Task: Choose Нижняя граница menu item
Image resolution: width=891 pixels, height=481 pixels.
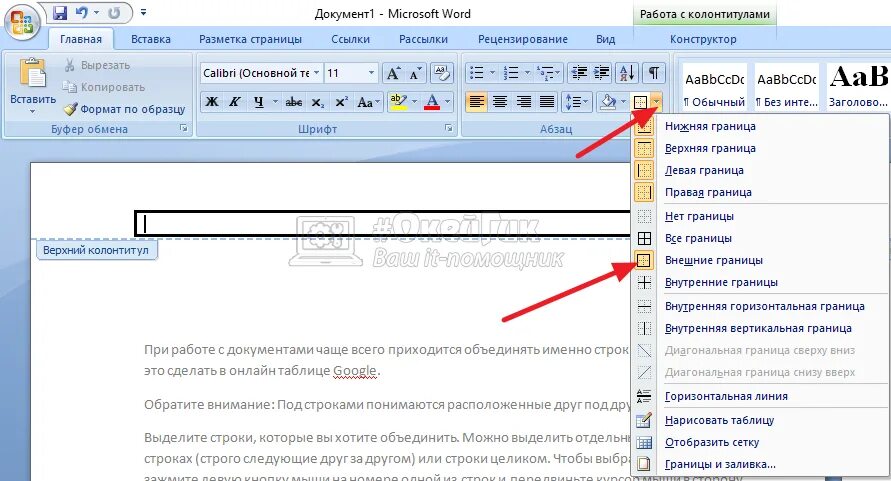Action: click(x=760, y=126)
